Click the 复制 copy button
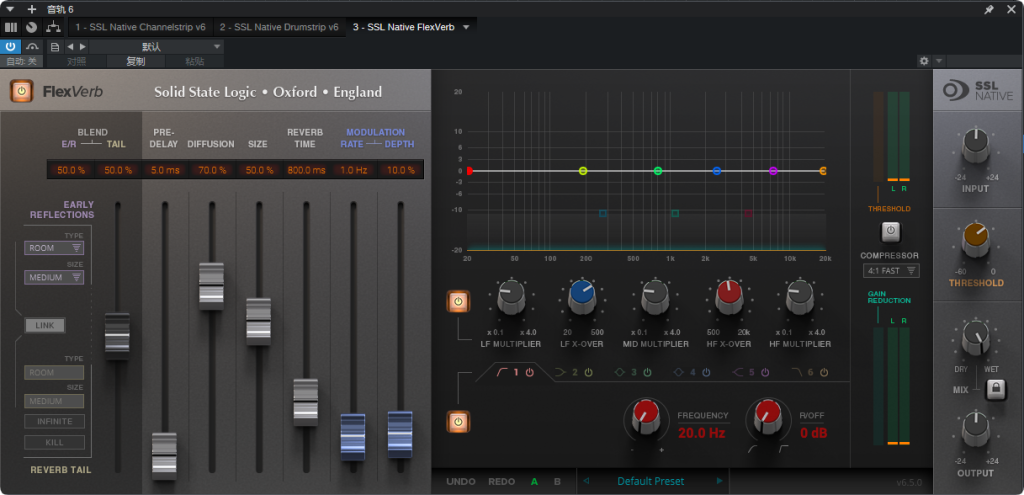Image resolution: width=1024 pixels, height=495 pixels. tap(136, 61)
